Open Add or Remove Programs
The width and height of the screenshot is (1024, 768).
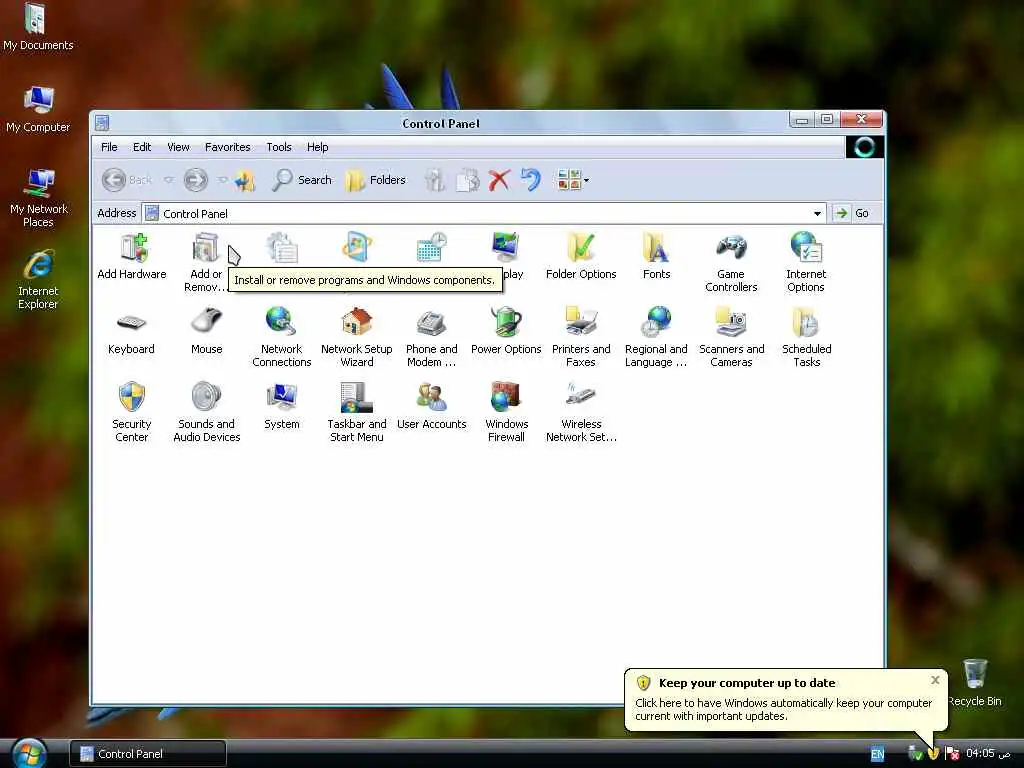(x=206, y=261)
